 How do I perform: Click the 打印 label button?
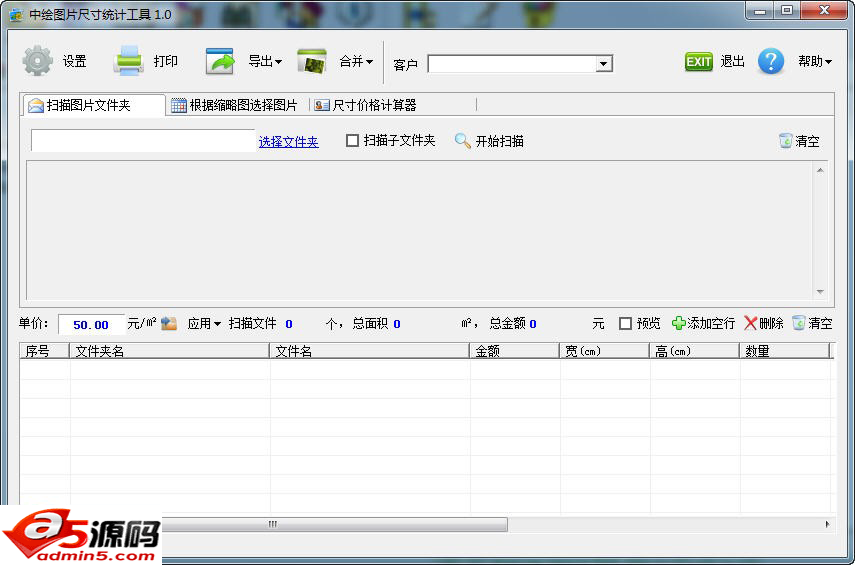click(166, 61)
